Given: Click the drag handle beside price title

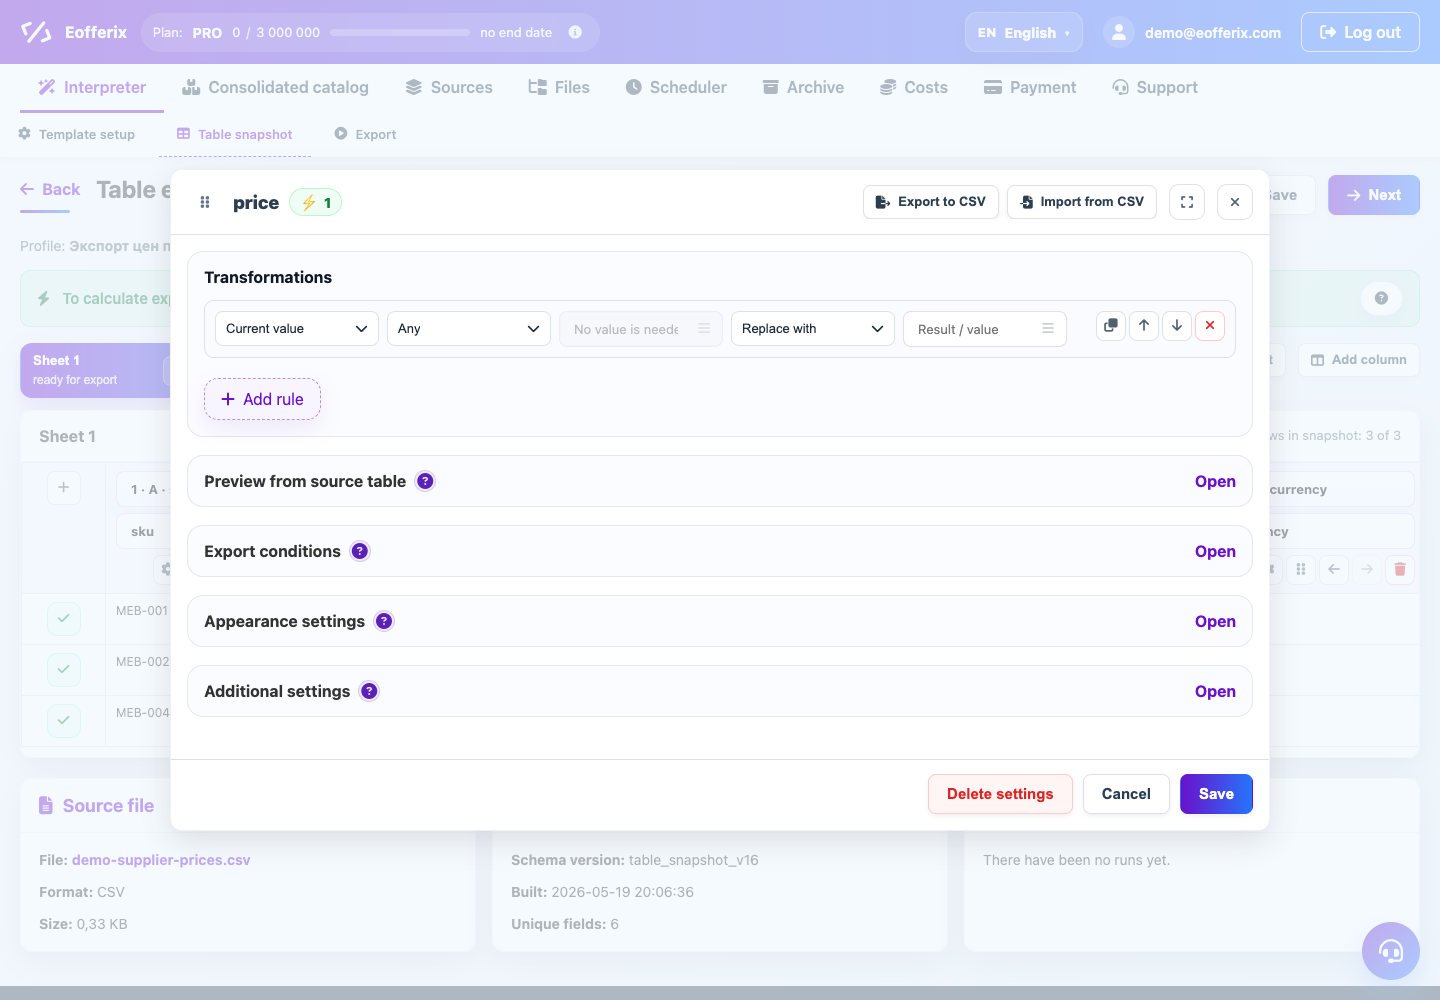Looking at the screenshot, I should click(x=205, y=202).
